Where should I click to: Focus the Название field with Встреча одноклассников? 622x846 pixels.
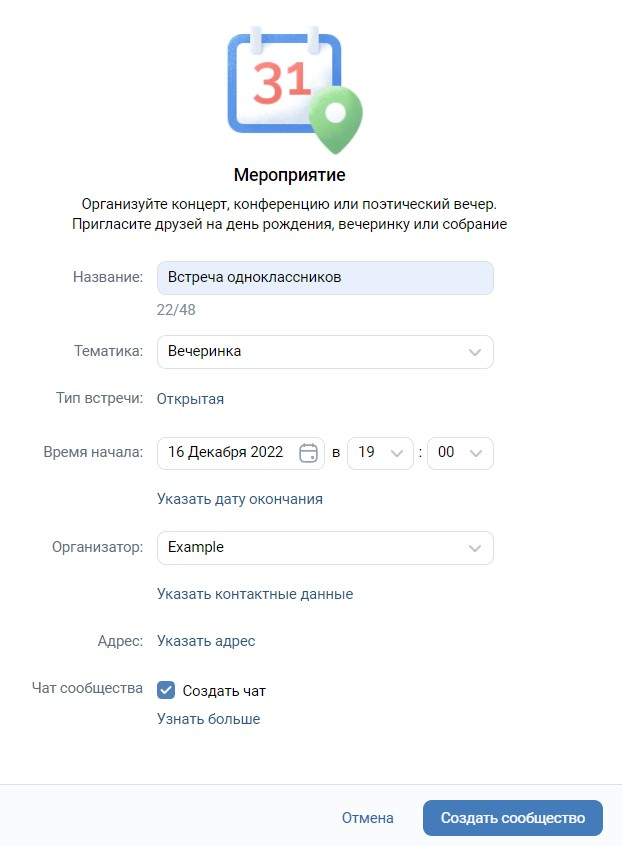325,278
